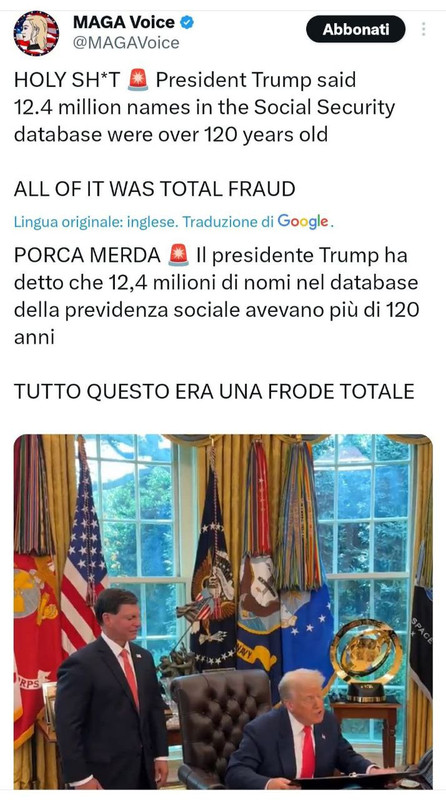446x800 pixels.
Task: Click the gold trophy in the video
Action: [366, 660]
